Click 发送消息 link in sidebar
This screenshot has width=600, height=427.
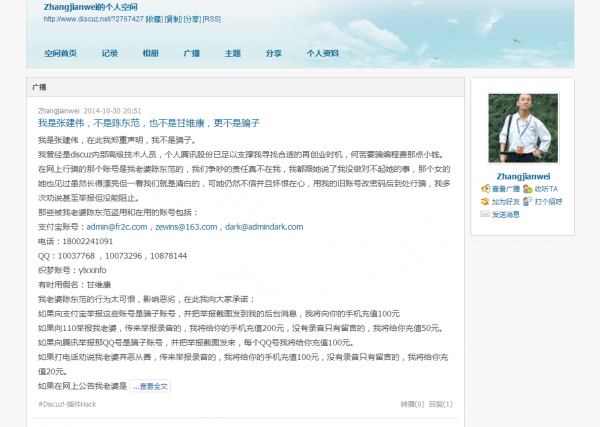[505, 214]
